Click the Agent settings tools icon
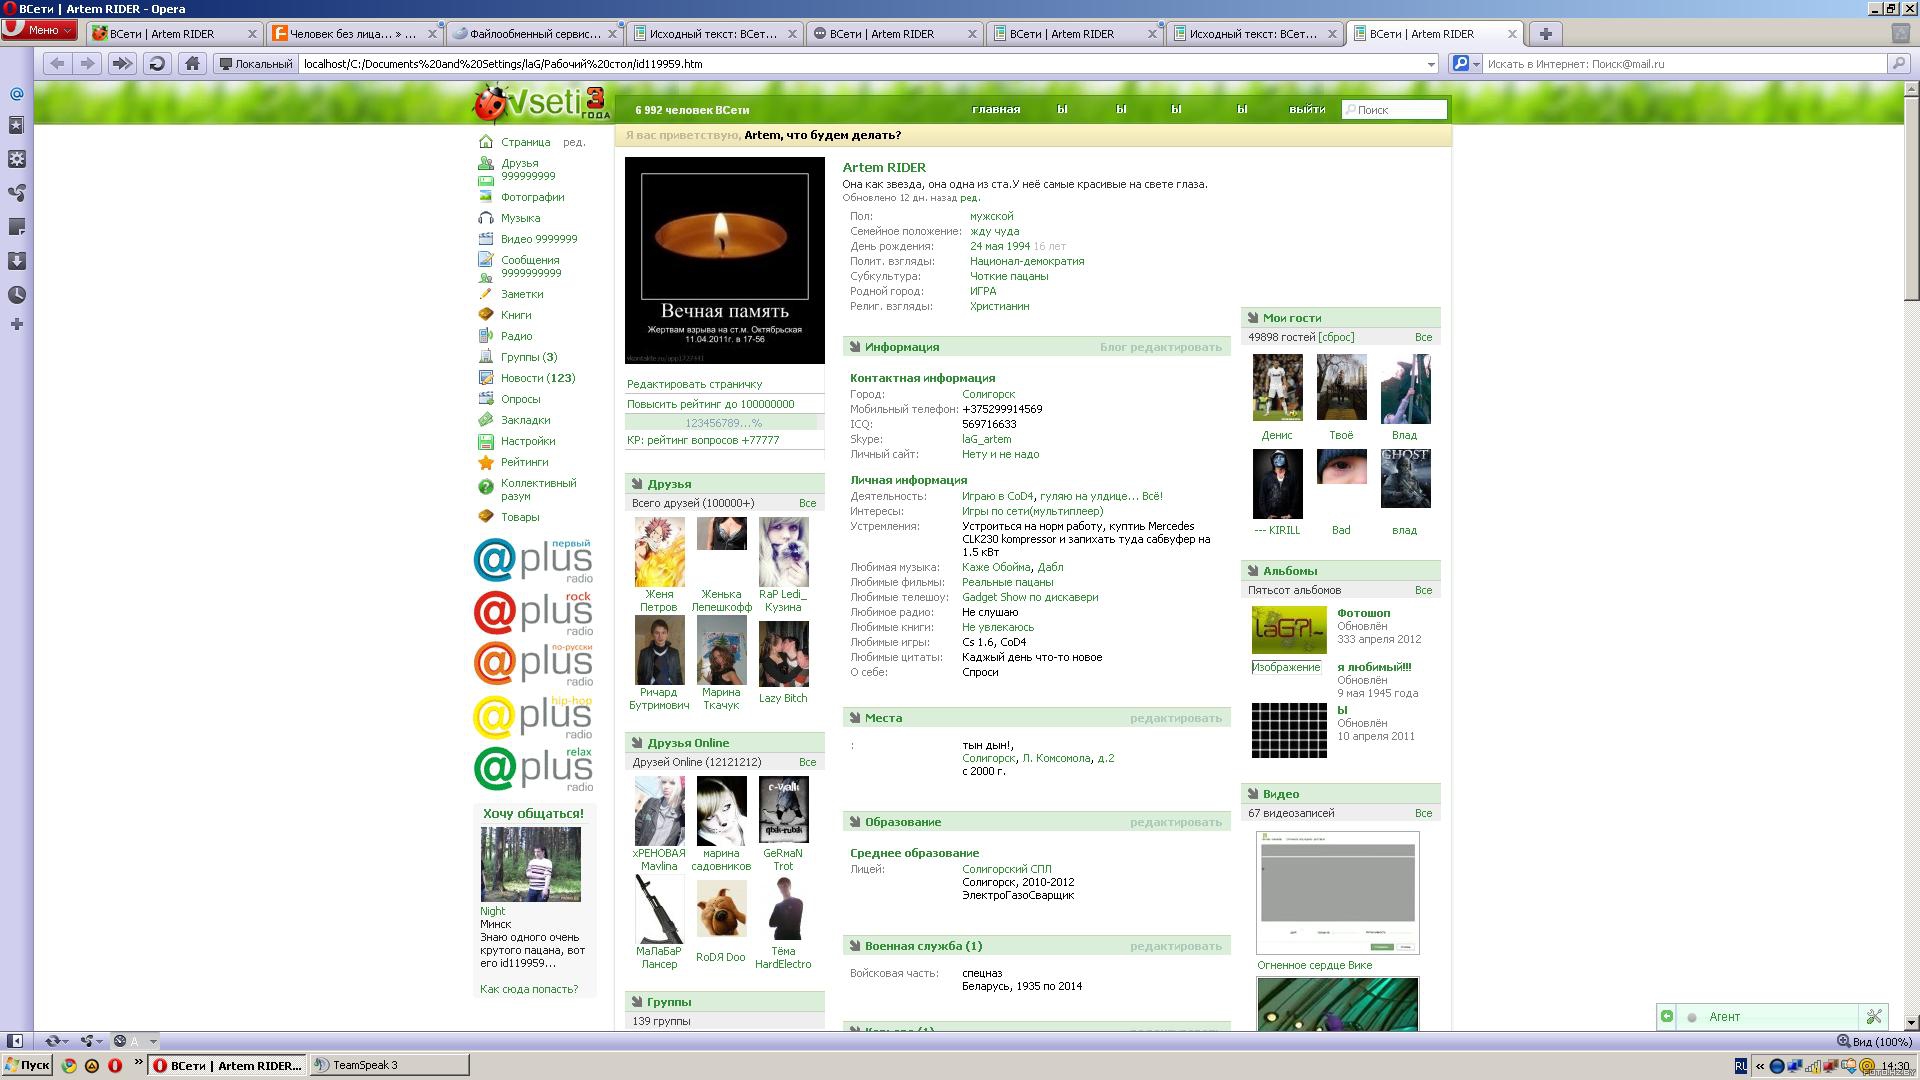The height and width of the screenshot is (1080, 1920). pos(1873,1016)
